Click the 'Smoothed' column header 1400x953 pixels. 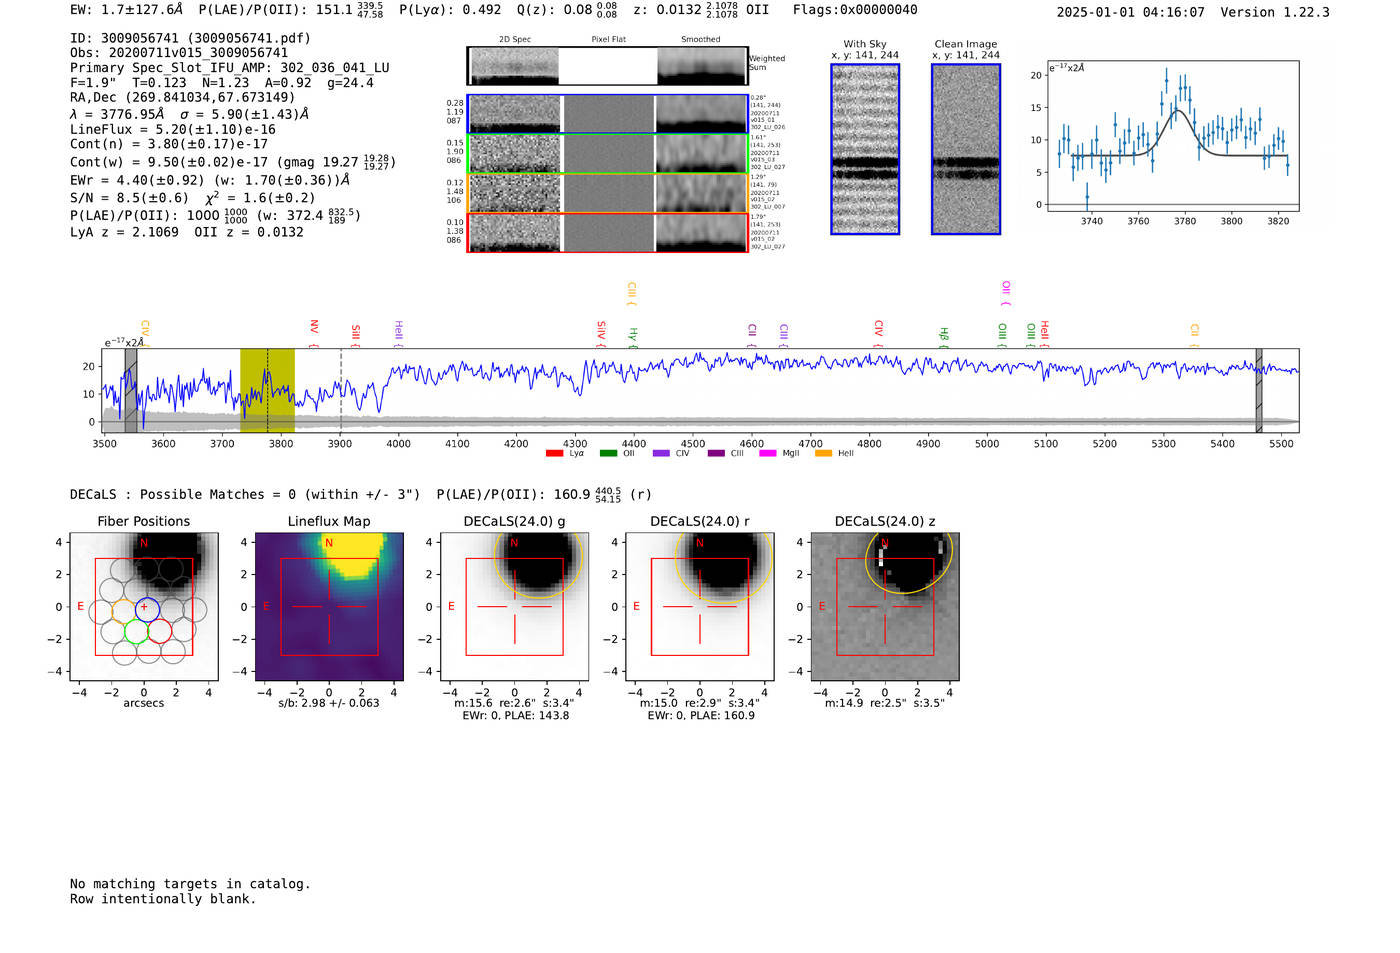coord(700,39)
